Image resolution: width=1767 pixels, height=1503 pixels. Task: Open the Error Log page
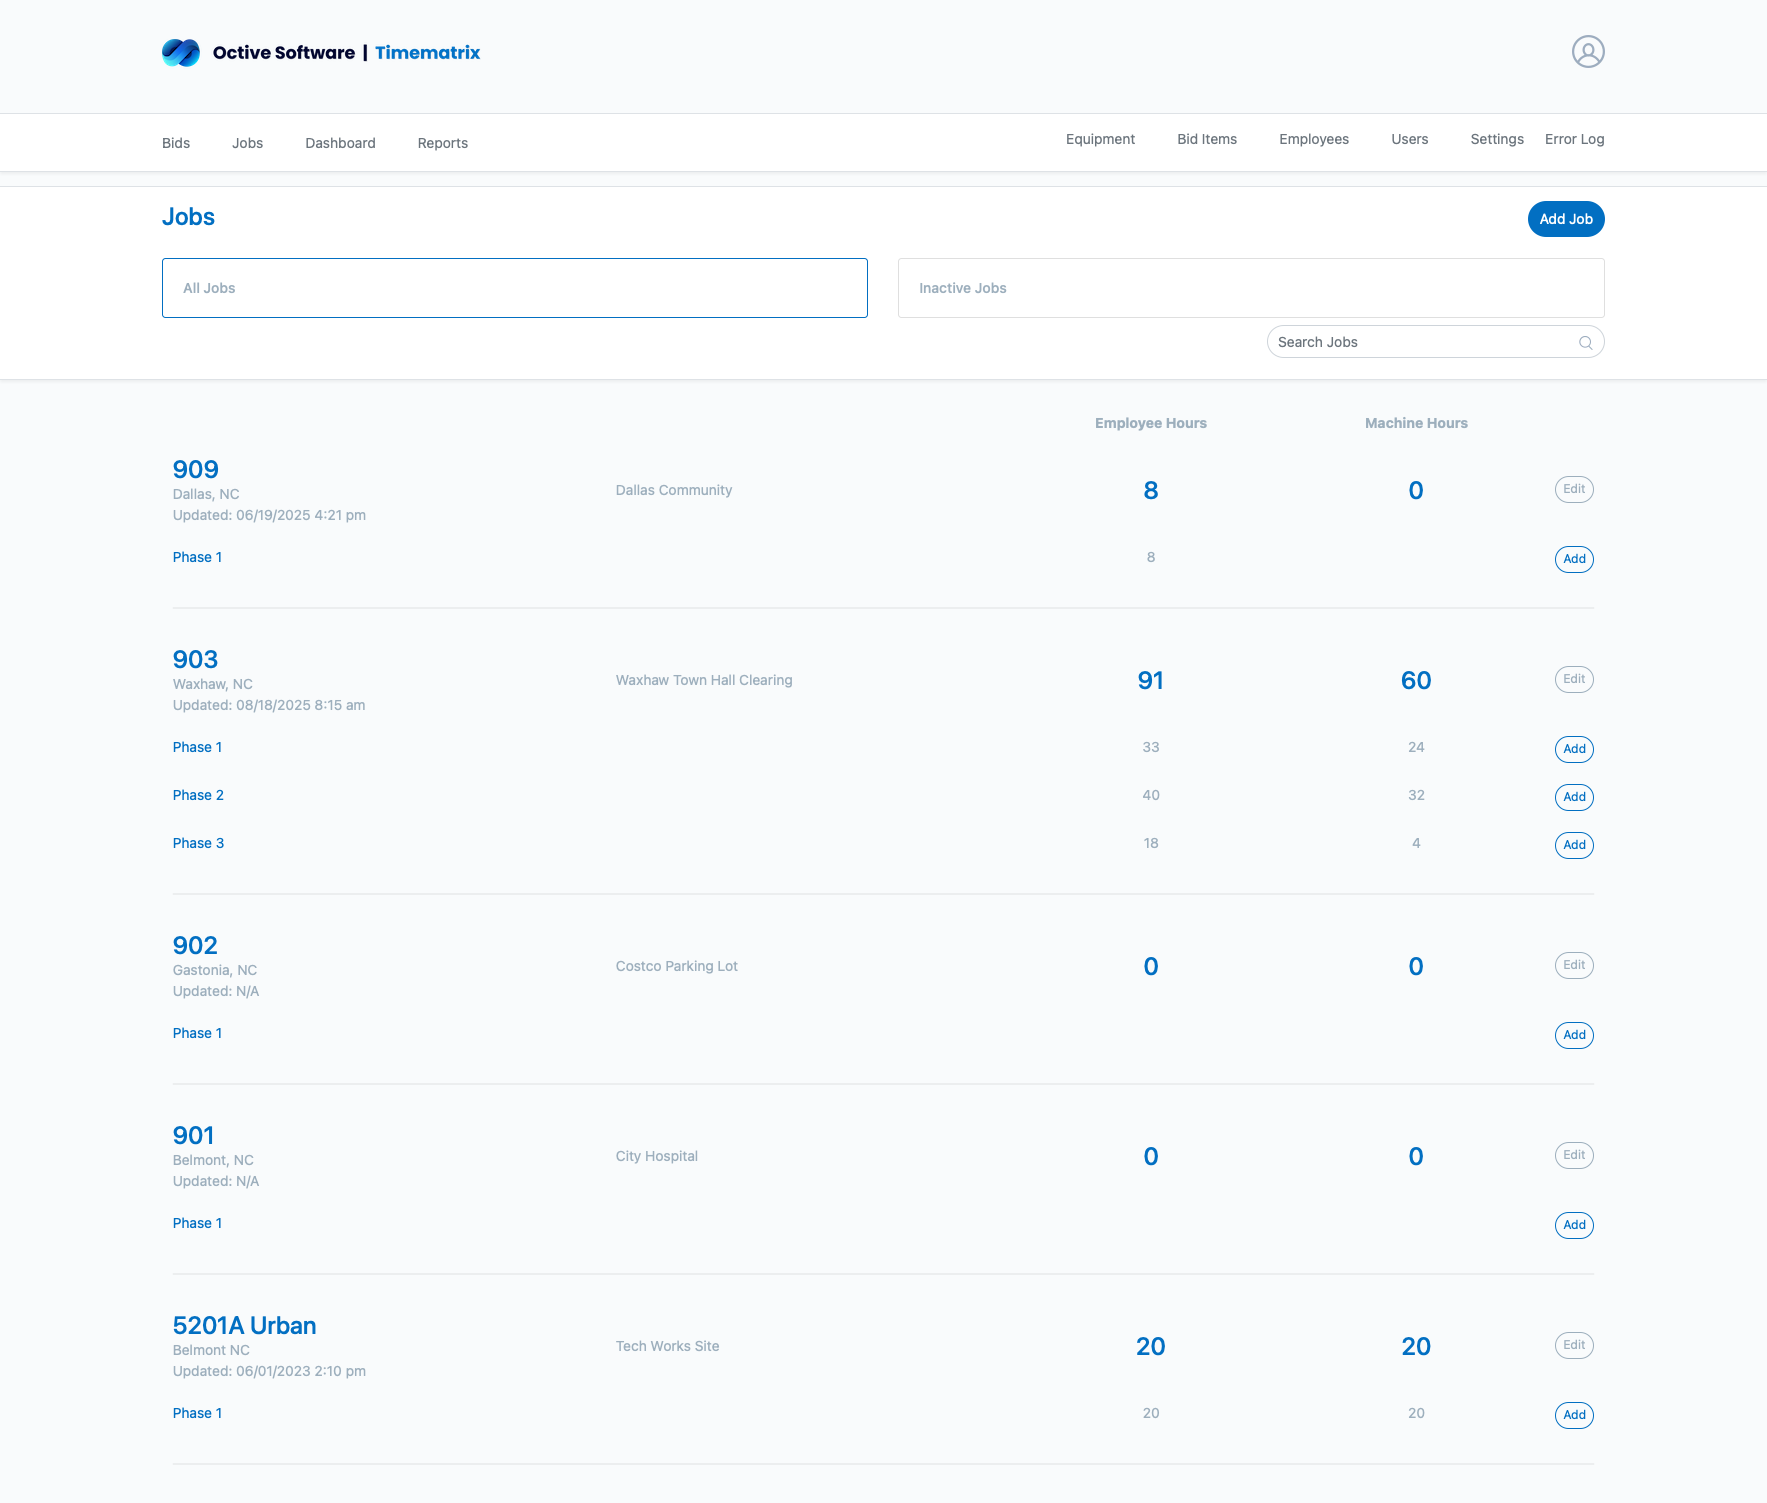(1574, 139)
